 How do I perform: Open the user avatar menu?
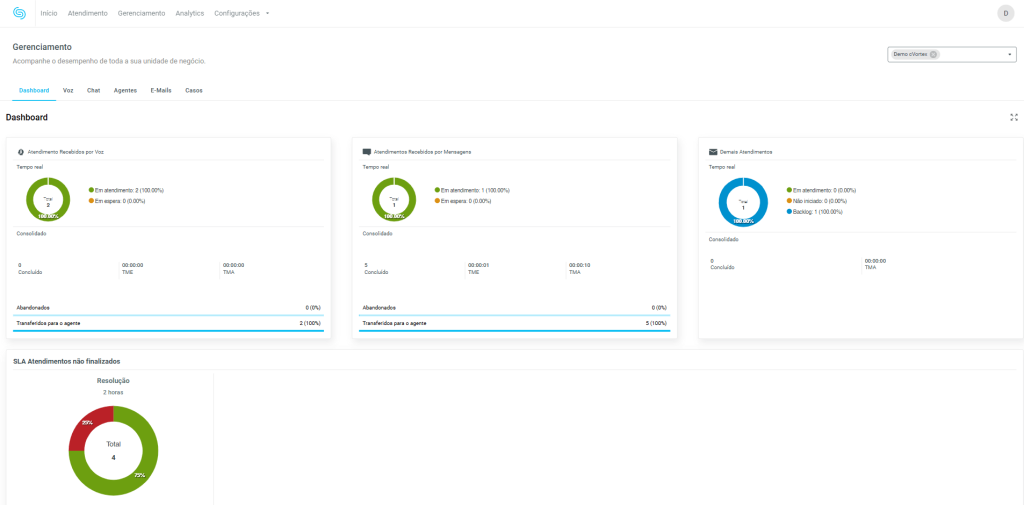click(1005, 13)
